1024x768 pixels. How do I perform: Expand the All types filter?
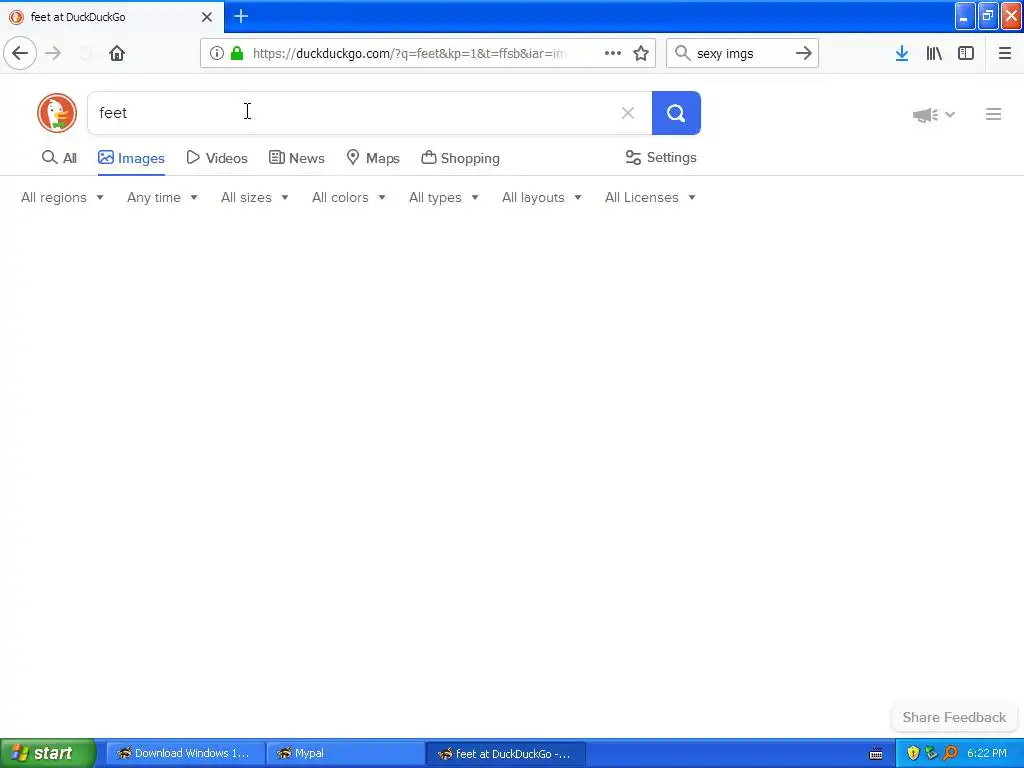coord(444,197)
